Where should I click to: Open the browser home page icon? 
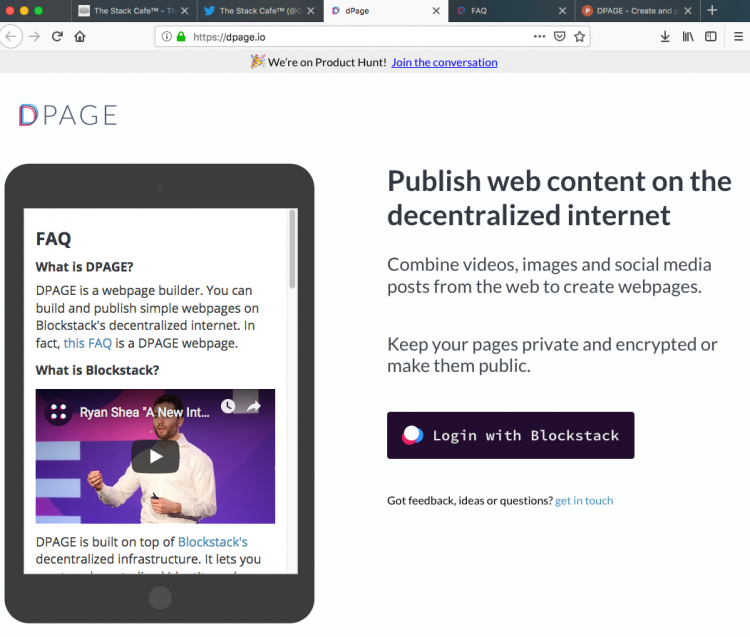(x=80, y=36)
